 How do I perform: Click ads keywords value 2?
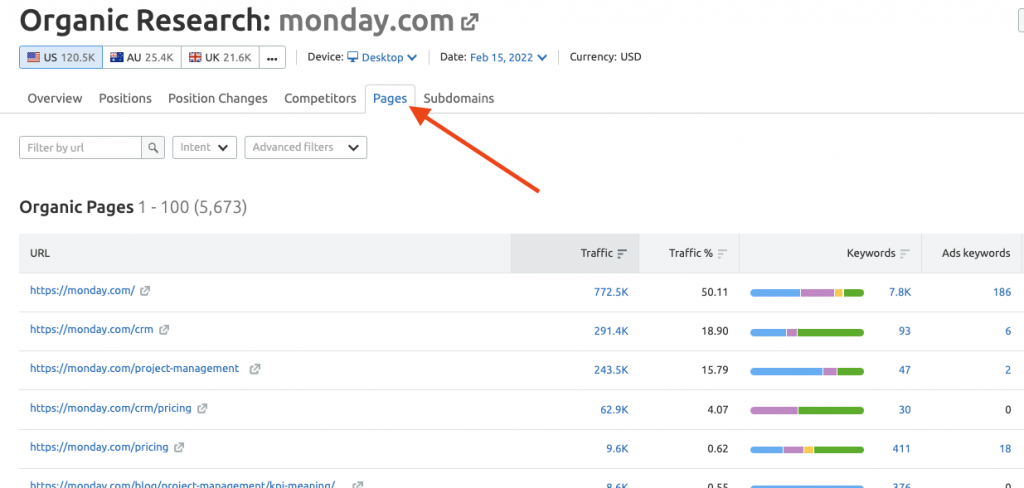pos(1008,370)
